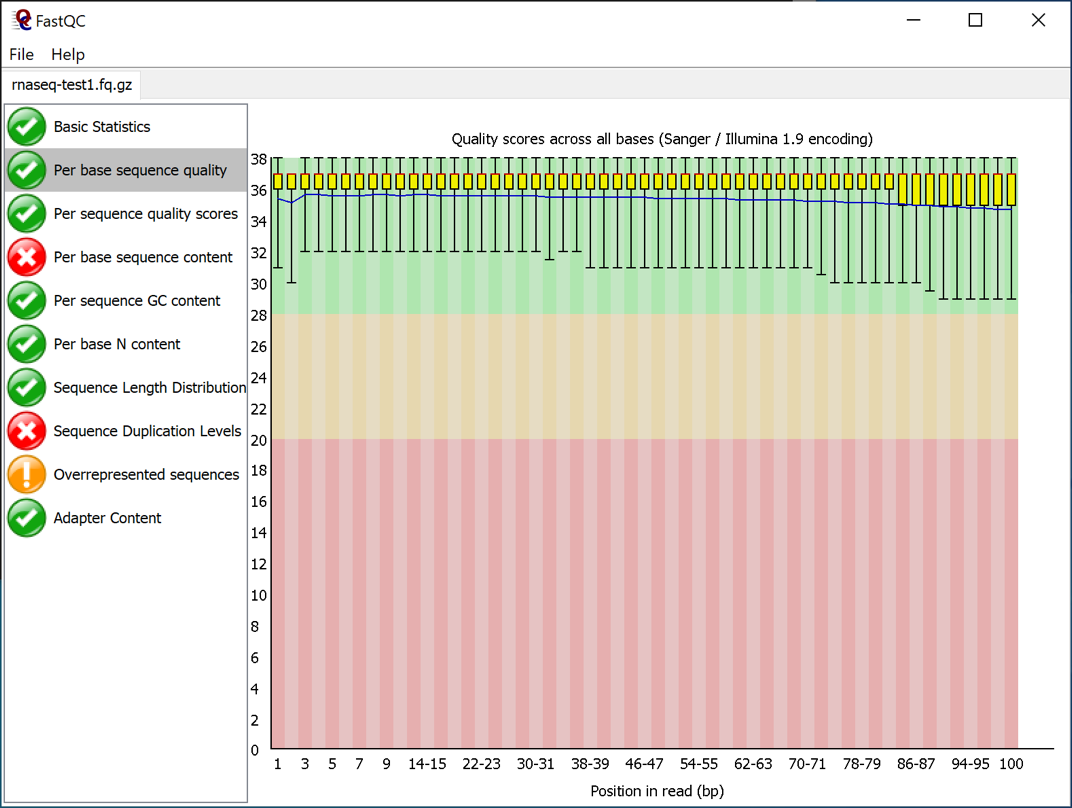Click the orange warning icon for Overrepresented sequences

(x=27, y=475)
